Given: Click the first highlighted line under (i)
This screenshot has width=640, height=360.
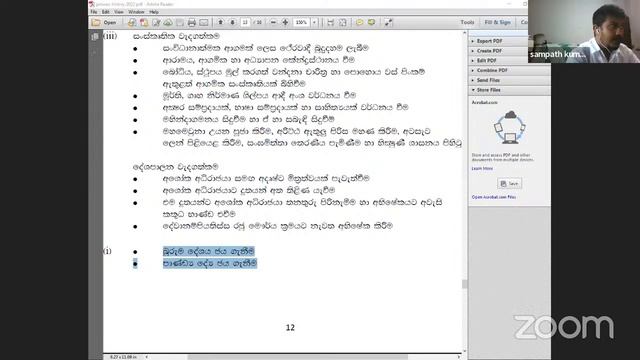Looking at the screenshot, I should click(209, 251).
